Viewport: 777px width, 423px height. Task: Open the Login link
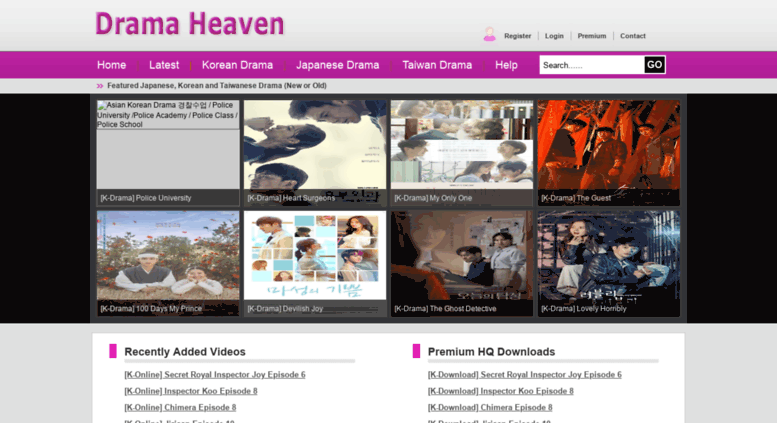[x=554, y=36]
